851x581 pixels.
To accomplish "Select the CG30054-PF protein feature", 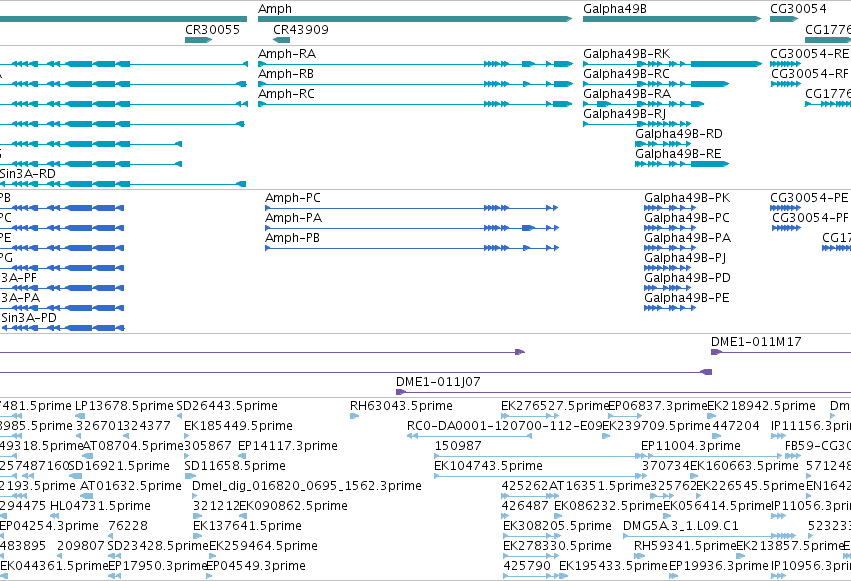I will point(786,228).
